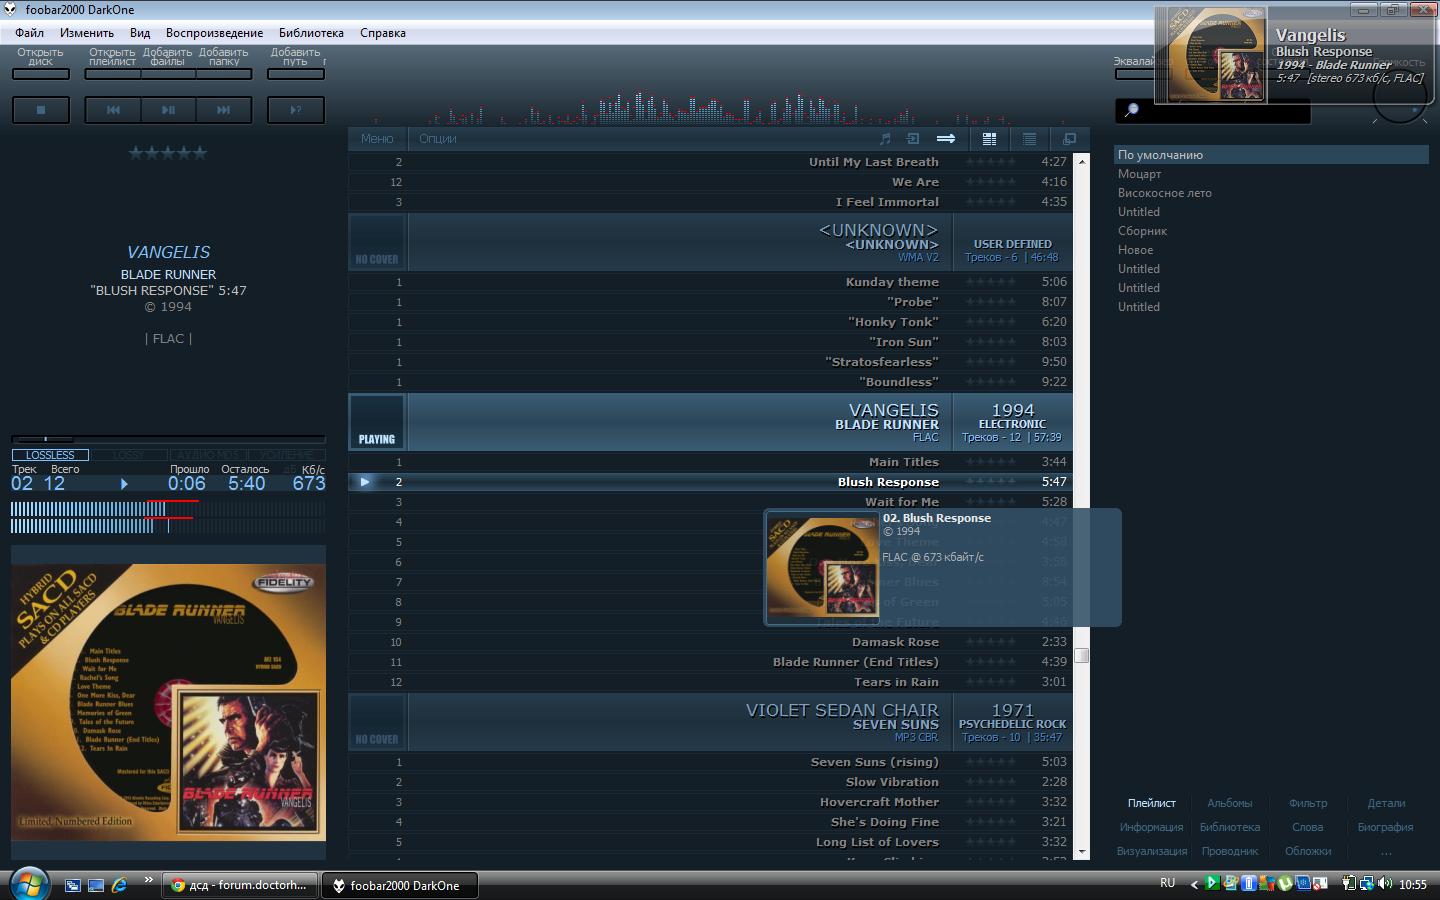This screenshot has height=900, width=1440.
Task: Switch to the Информация tab
Action: coord(1152,827)
